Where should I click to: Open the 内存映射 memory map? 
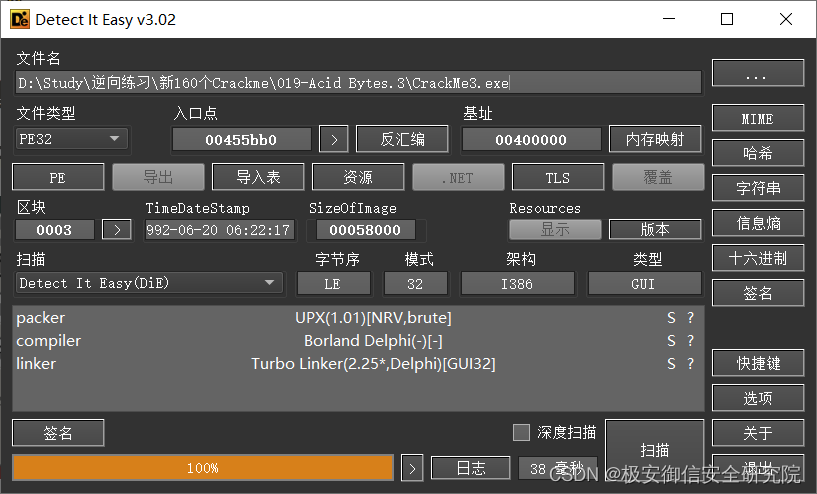coord(655,139)
